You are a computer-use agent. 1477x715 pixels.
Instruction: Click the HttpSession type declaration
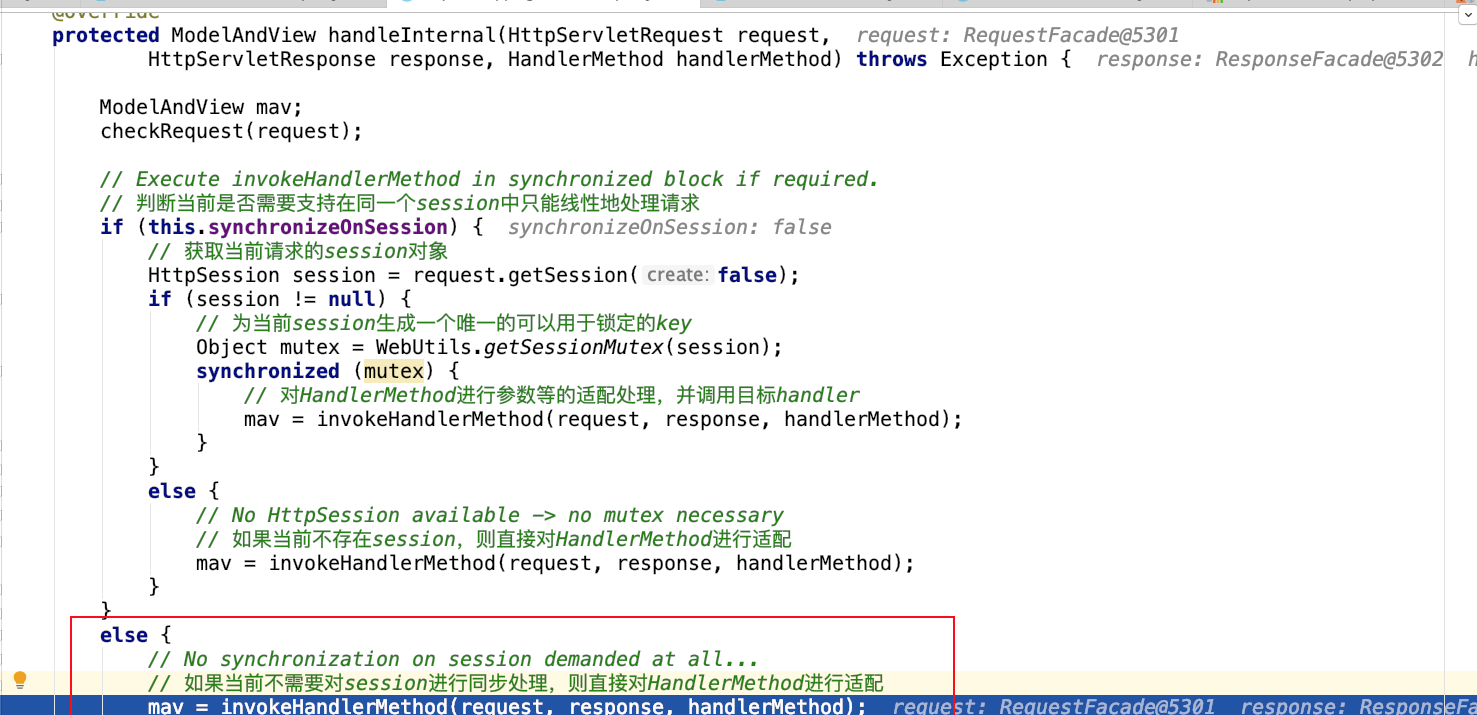click(214, 275)
